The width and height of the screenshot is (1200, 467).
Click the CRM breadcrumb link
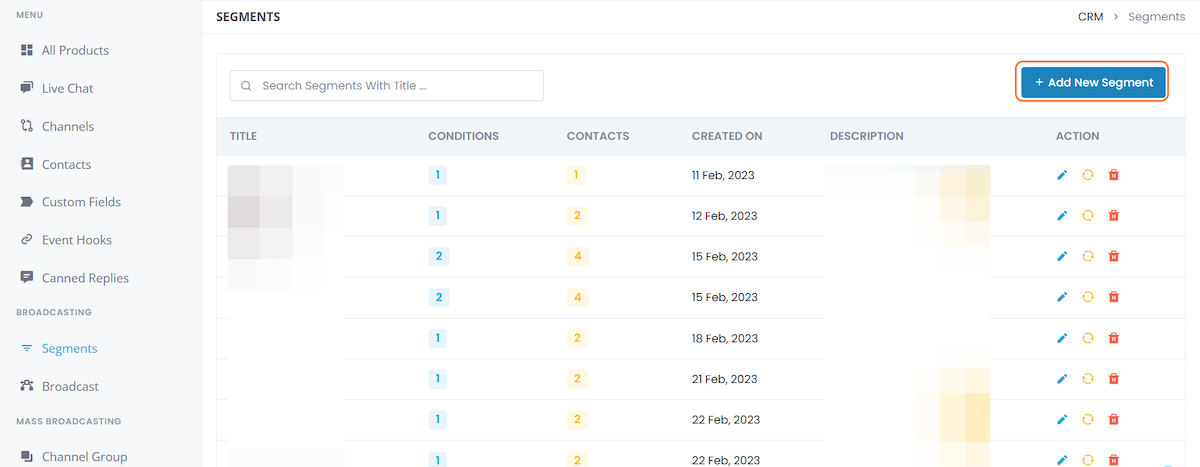point(1091,17)
